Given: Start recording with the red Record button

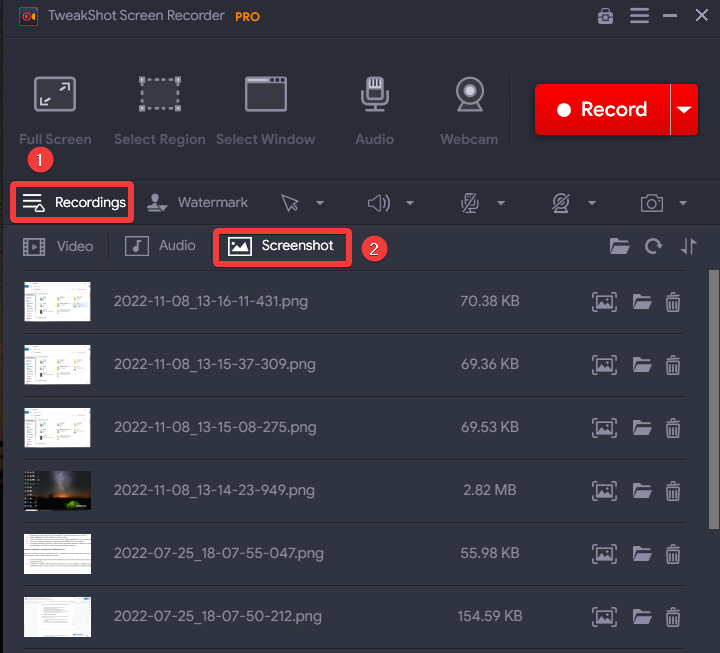Looking at the screenshot, I should pos(602,109).
